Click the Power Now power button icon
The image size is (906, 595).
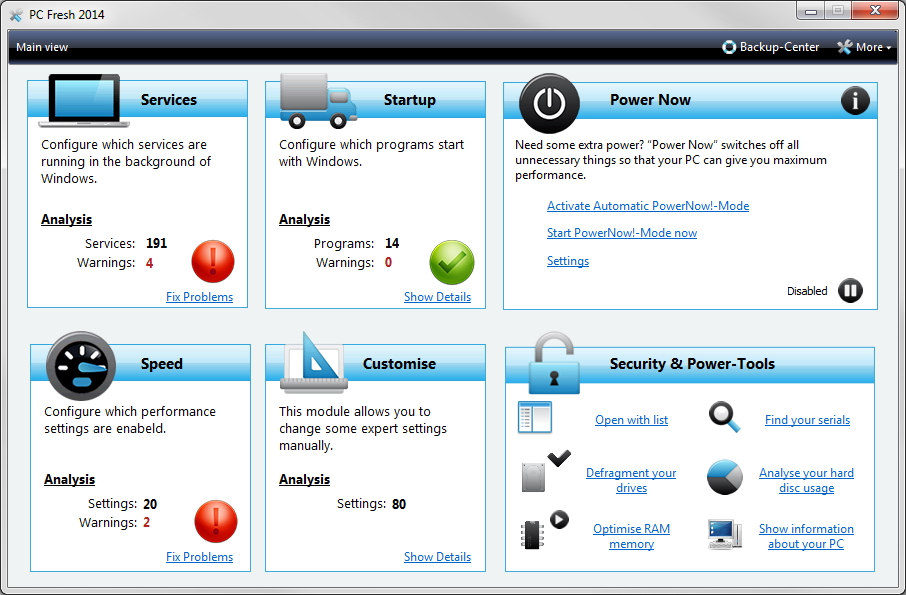(x=549, y=103)
